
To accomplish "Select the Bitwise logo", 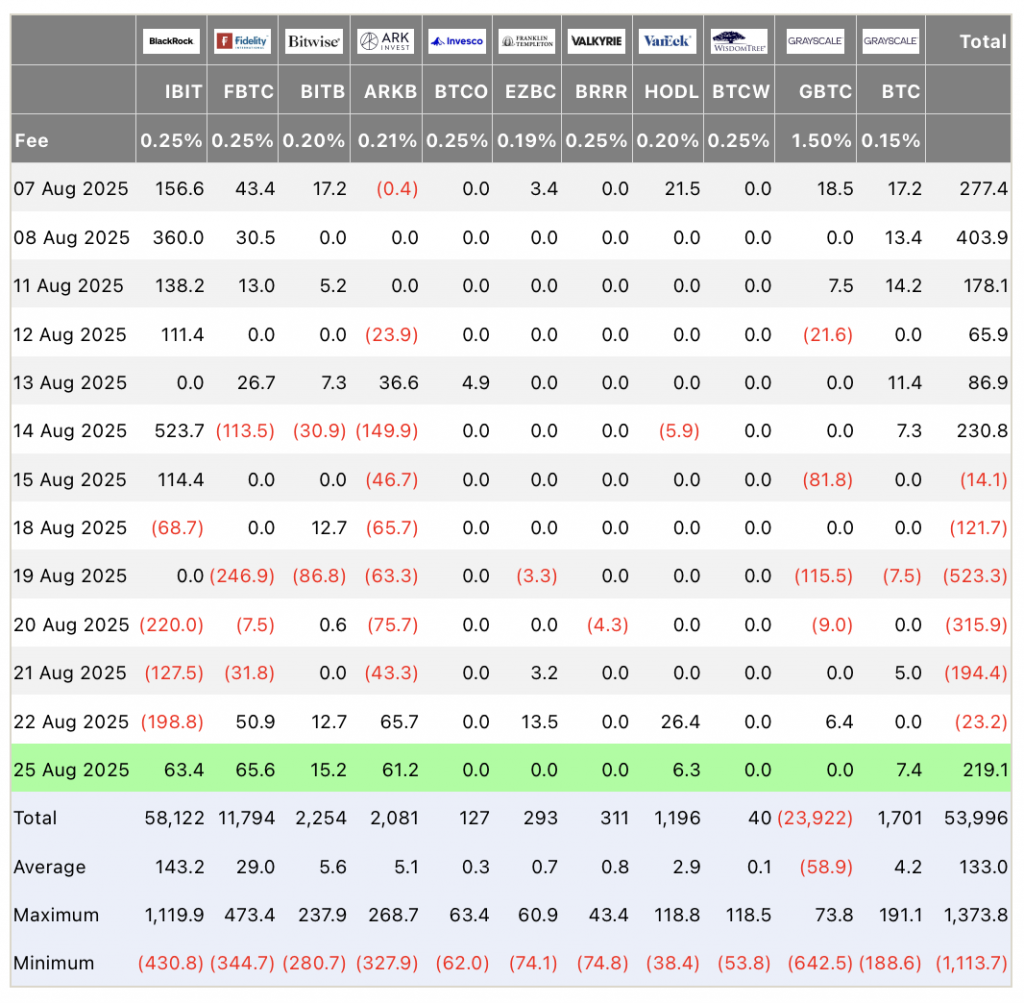I will coord(314,41).
